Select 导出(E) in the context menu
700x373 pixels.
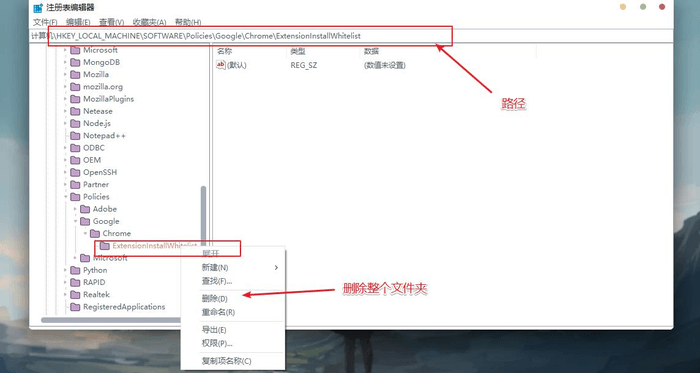[214, 330]
